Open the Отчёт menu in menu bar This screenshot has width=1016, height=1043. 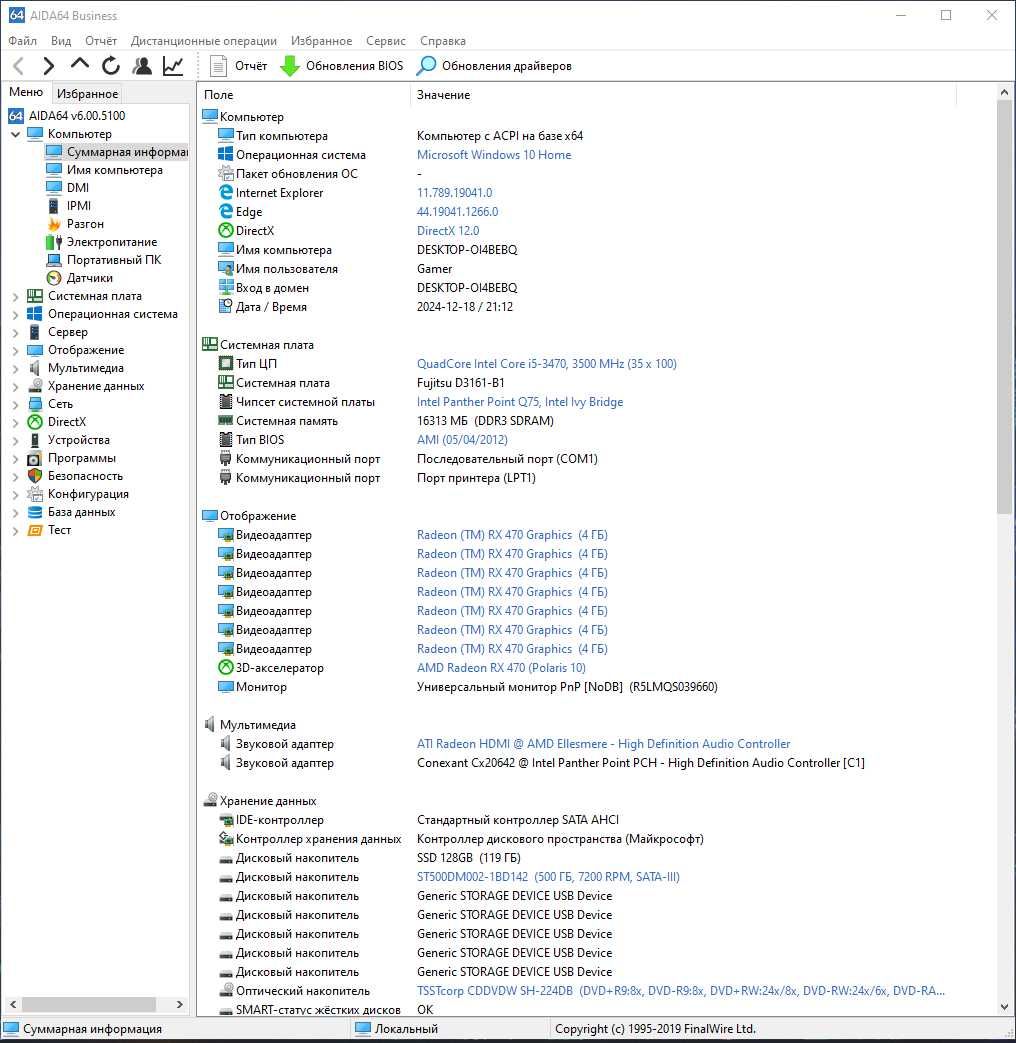[100, 41]
